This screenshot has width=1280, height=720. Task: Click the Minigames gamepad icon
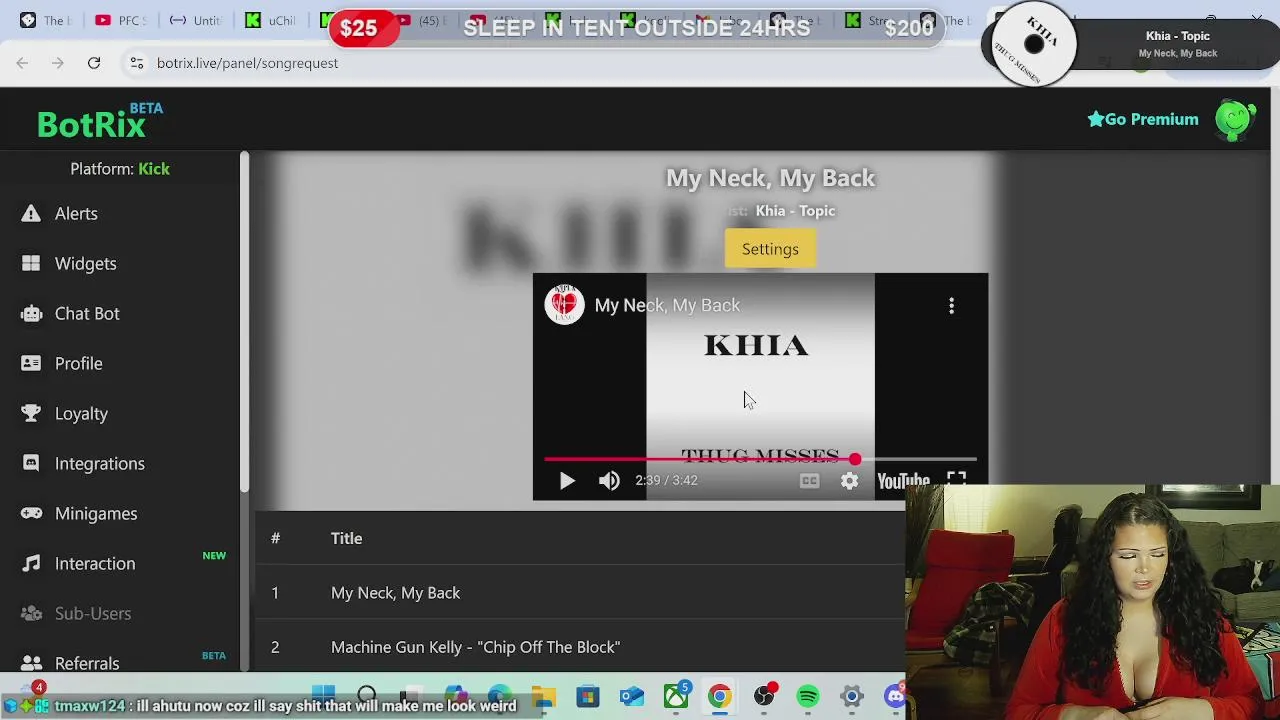(31, 513)
